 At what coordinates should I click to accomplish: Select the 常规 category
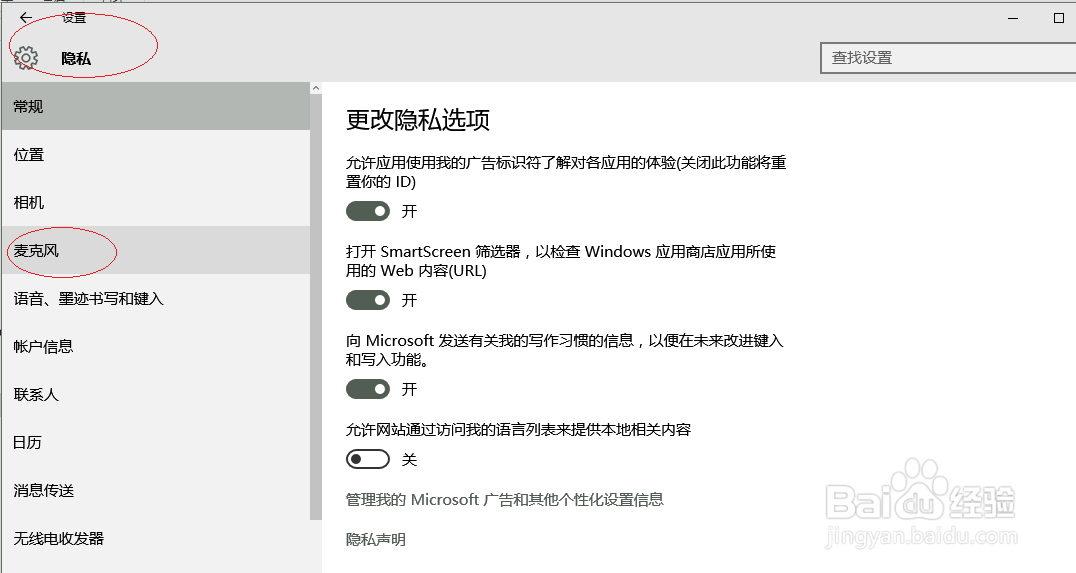pos(156,106)
